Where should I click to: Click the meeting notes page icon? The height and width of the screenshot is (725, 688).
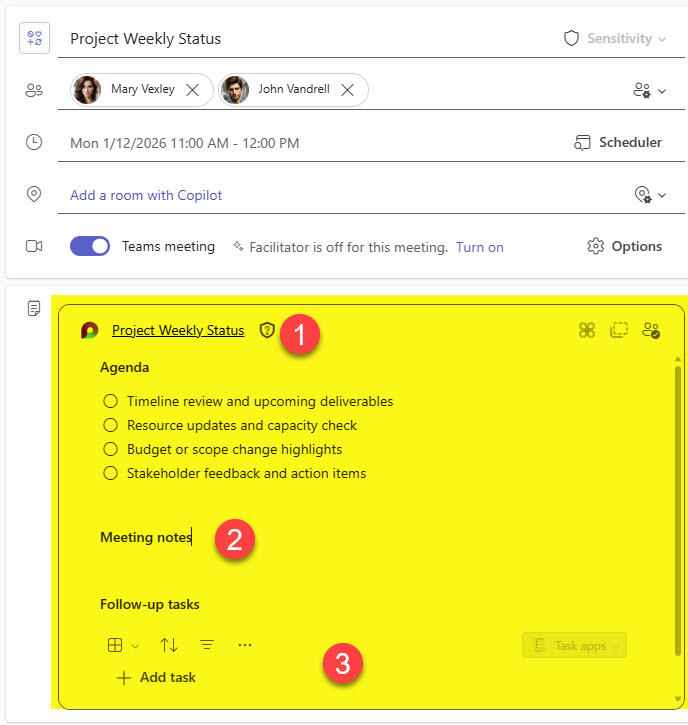[x=34, y=308]
